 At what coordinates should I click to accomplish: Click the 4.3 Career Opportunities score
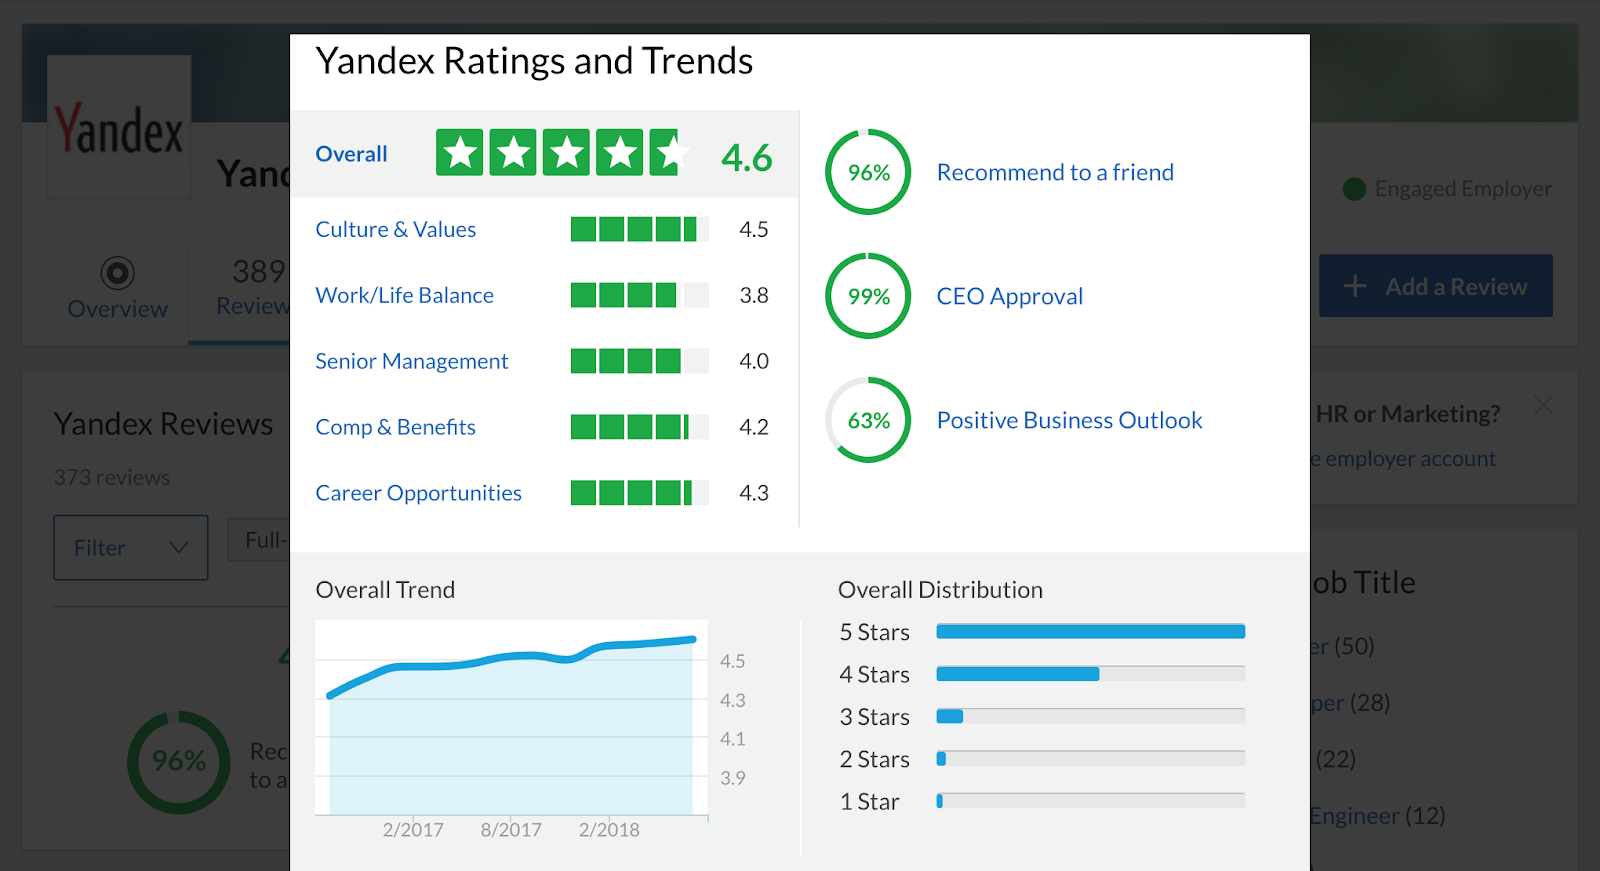click(x=754, y=493)
